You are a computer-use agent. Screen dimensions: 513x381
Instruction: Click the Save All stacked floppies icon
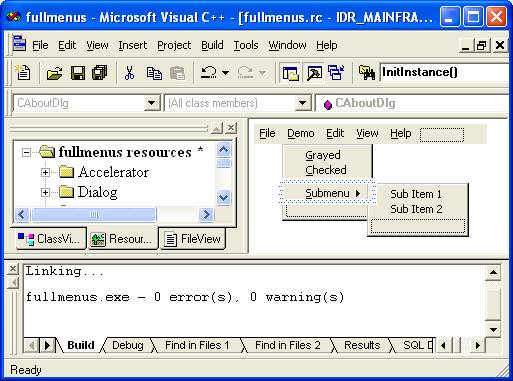click(x=100, y=73)
